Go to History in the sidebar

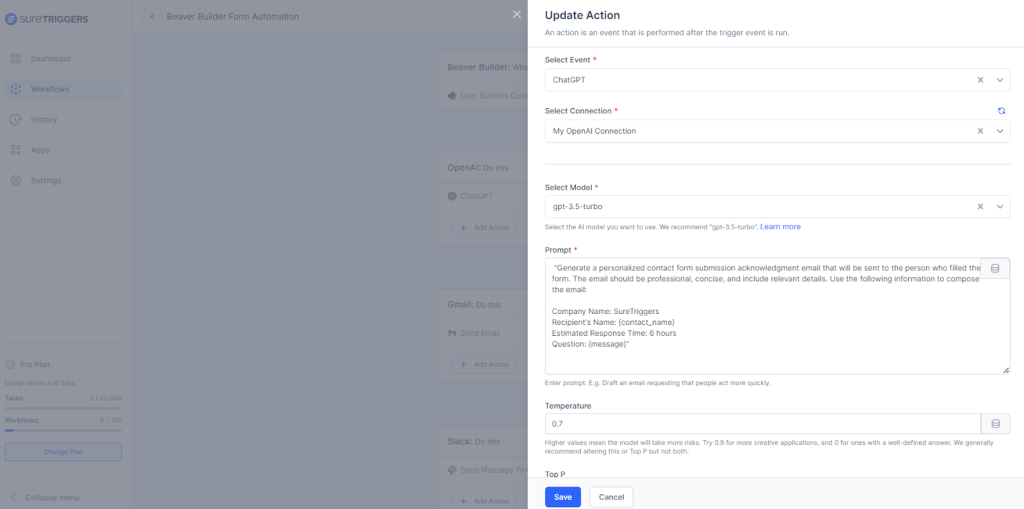click(44, 120)
